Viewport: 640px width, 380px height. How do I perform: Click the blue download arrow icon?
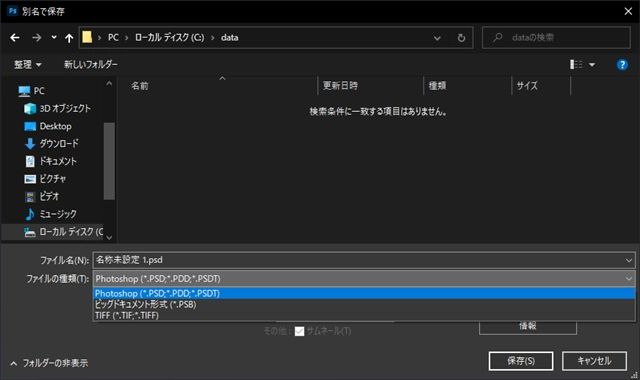[x=30, y=144]
